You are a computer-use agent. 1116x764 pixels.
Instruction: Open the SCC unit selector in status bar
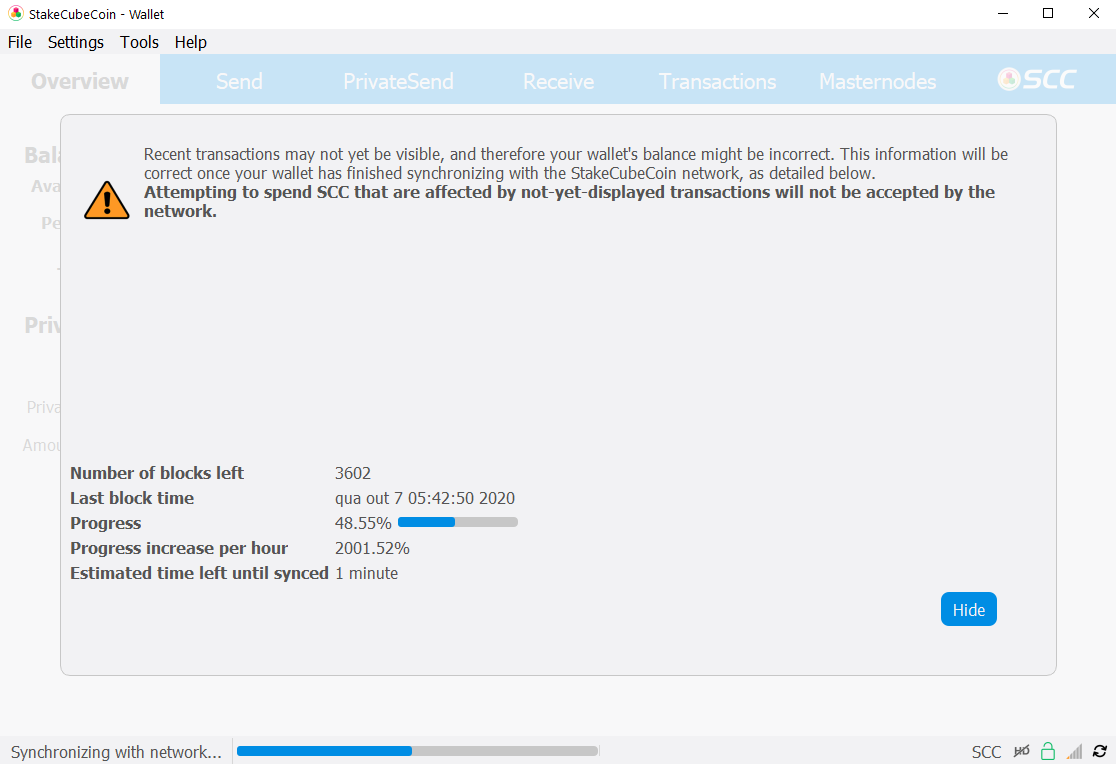coord(986,752)
